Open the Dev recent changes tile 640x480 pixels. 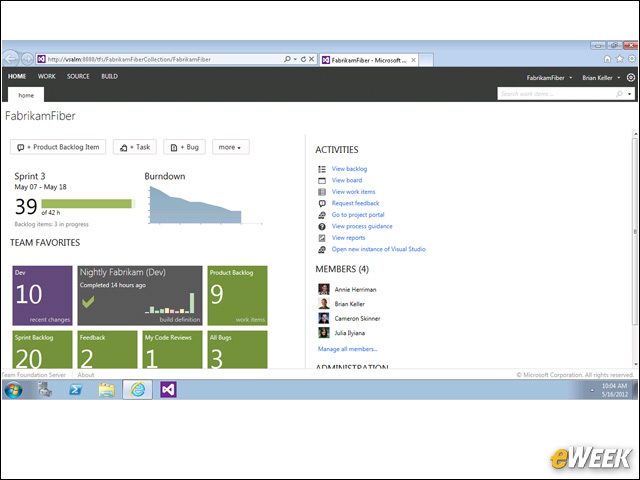tap(42, 296)
